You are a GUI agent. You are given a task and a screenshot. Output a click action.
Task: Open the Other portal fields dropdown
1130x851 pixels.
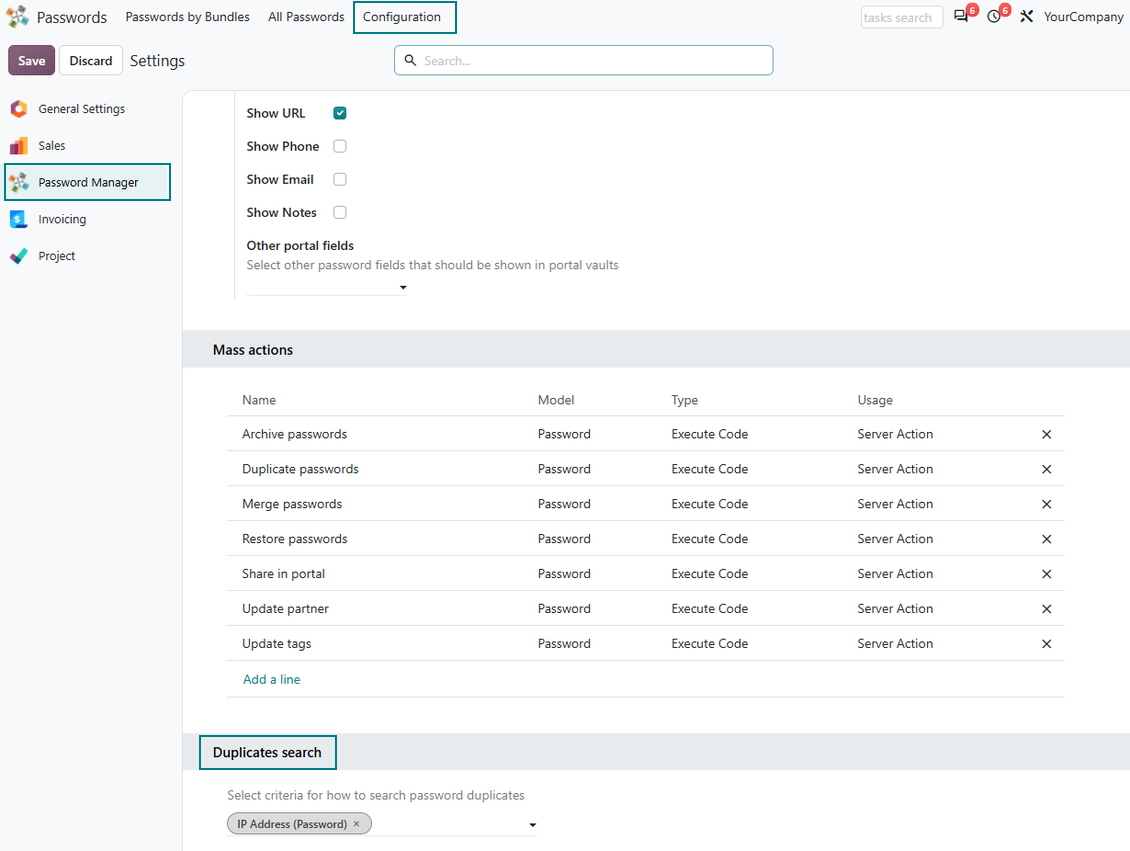tap(326, 288)
